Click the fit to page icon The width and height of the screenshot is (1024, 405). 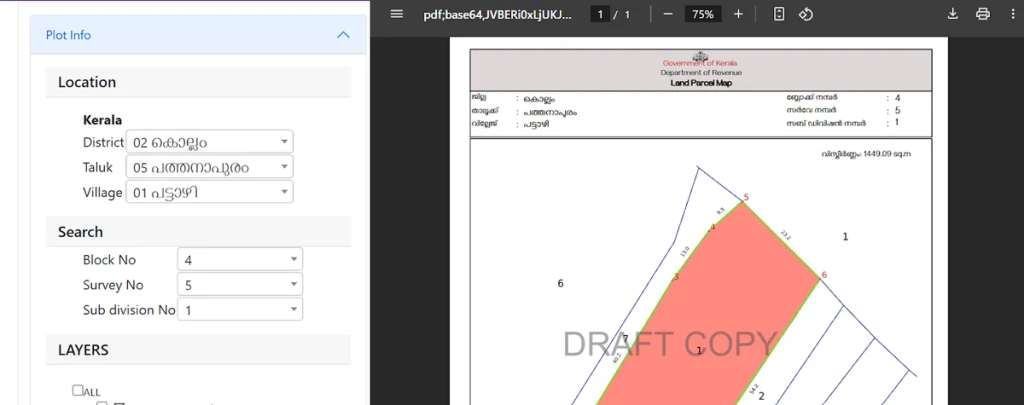coord(779,14)
